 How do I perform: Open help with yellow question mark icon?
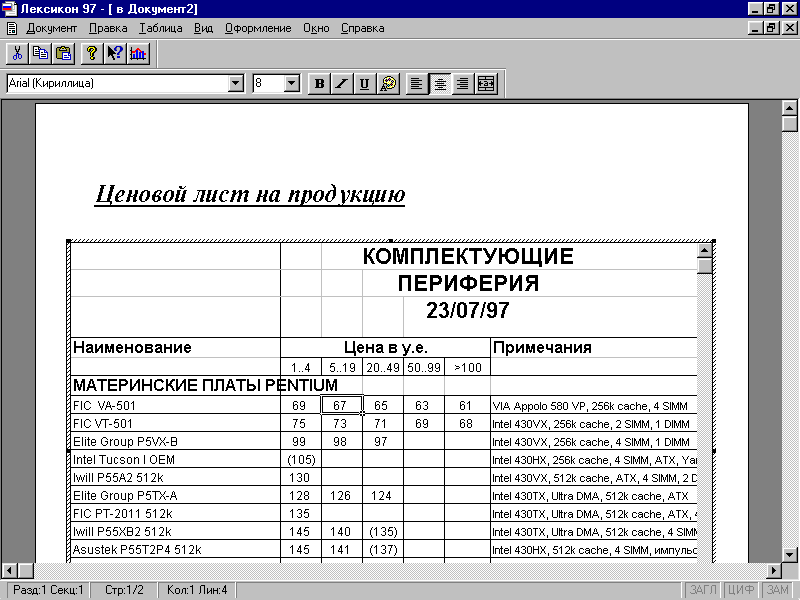point(92,53)
